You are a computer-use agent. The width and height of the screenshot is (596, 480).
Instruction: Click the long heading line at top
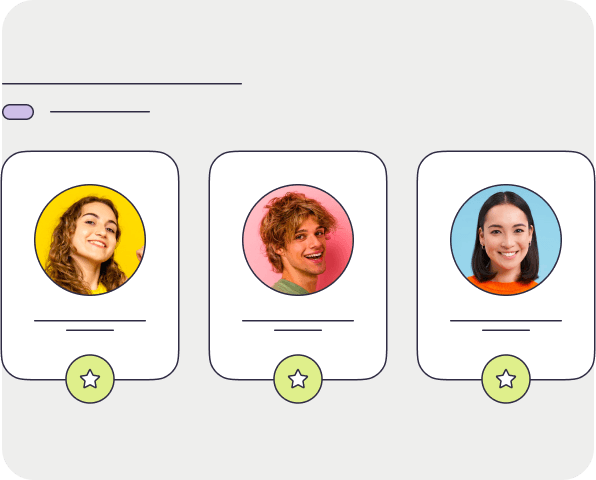pyautogui.click(x=122, y=83)
